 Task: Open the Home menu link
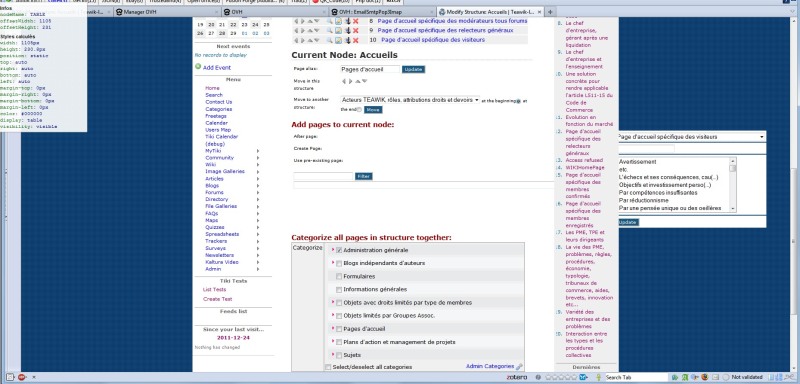212,88
